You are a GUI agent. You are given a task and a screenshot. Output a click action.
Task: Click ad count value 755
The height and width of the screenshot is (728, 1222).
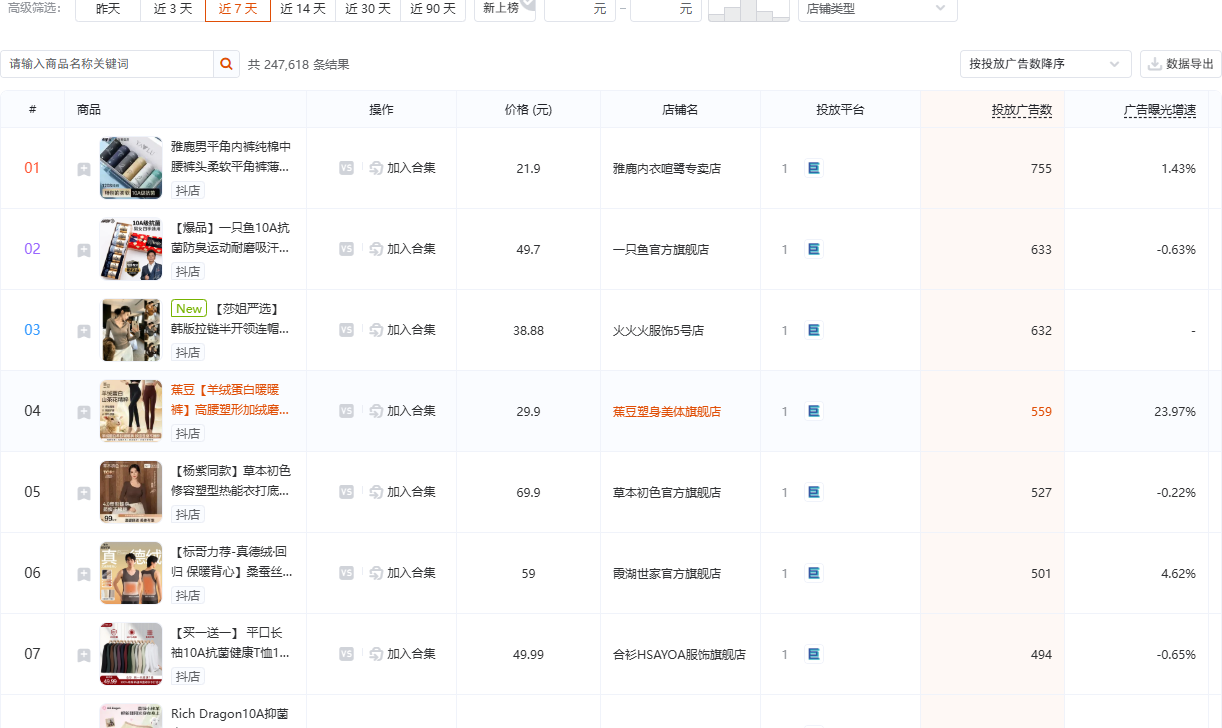click(x=1041, y=168)
